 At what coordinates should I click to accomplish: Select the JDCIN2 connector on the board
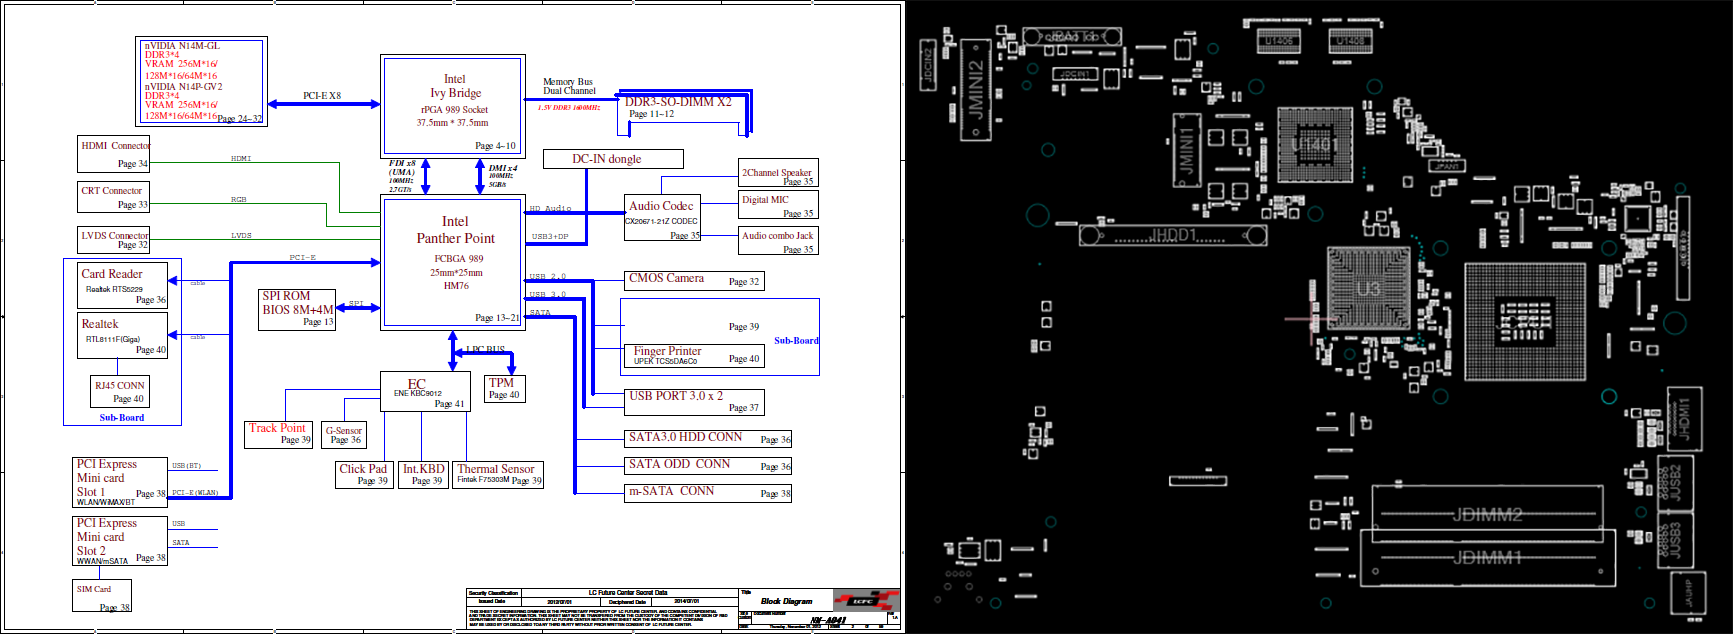point(928,63)
